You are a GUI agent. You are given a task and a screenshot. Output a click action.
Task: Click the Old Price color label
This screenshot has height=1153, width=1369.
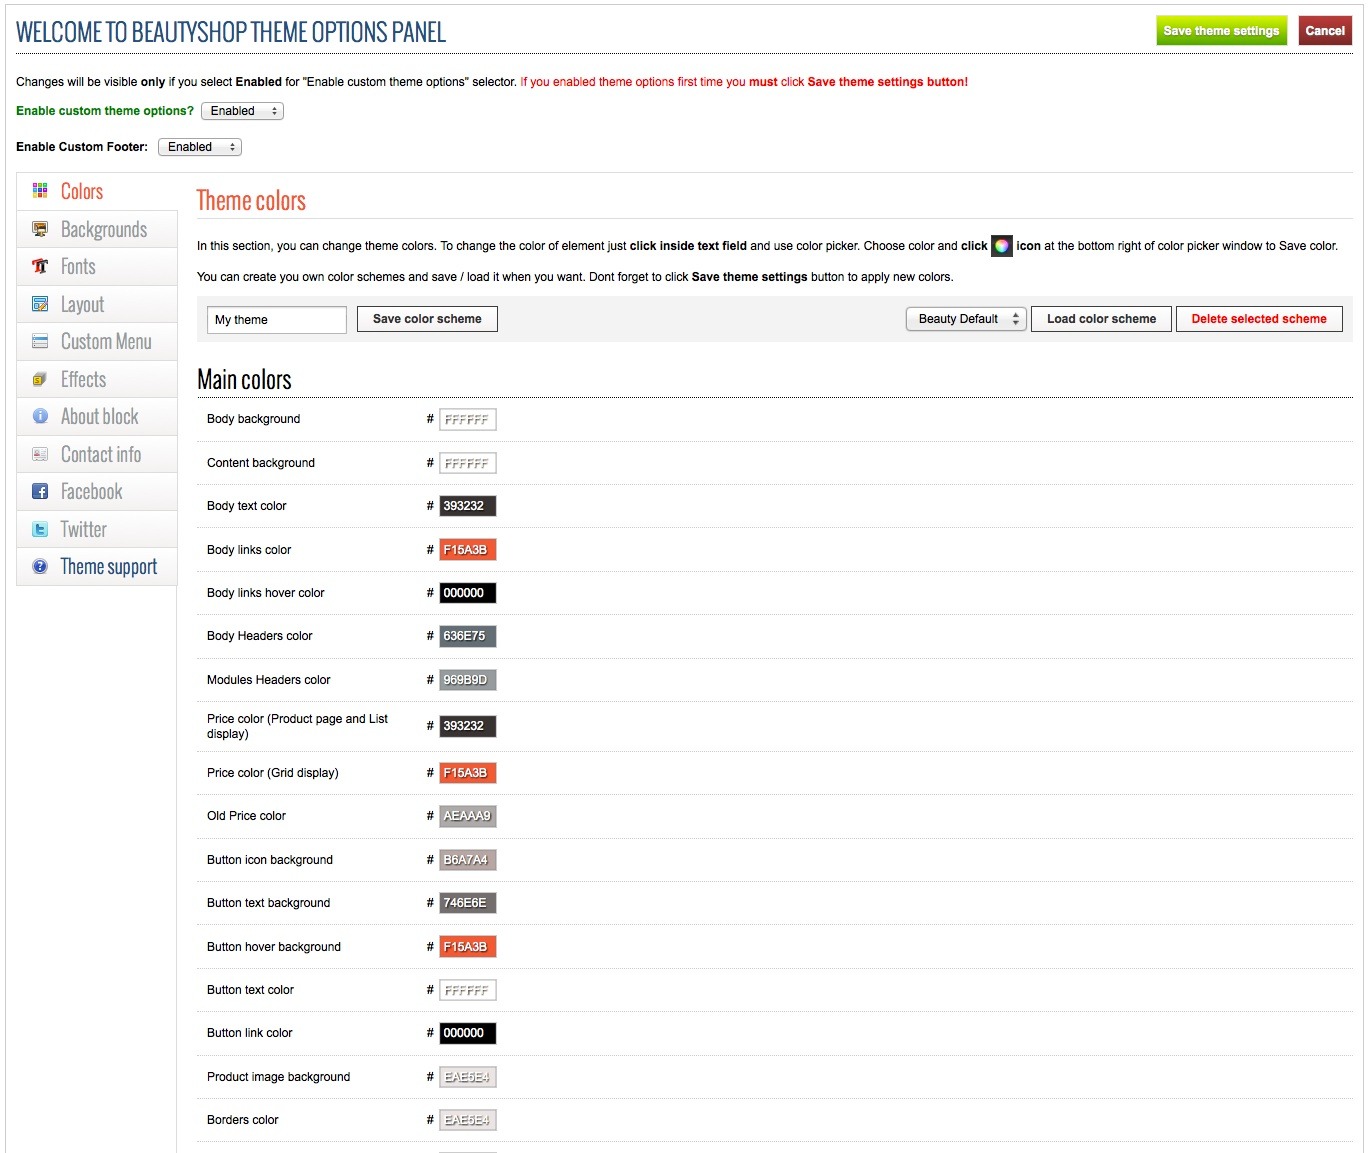click(246, 816)
